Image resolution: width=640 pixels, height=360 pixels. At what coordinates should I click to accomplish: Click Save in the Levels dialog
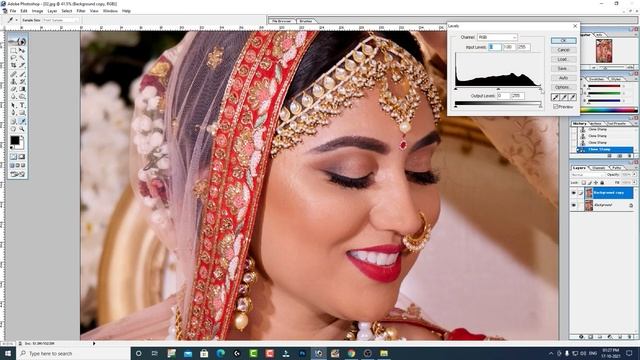(x=563, y=69)
